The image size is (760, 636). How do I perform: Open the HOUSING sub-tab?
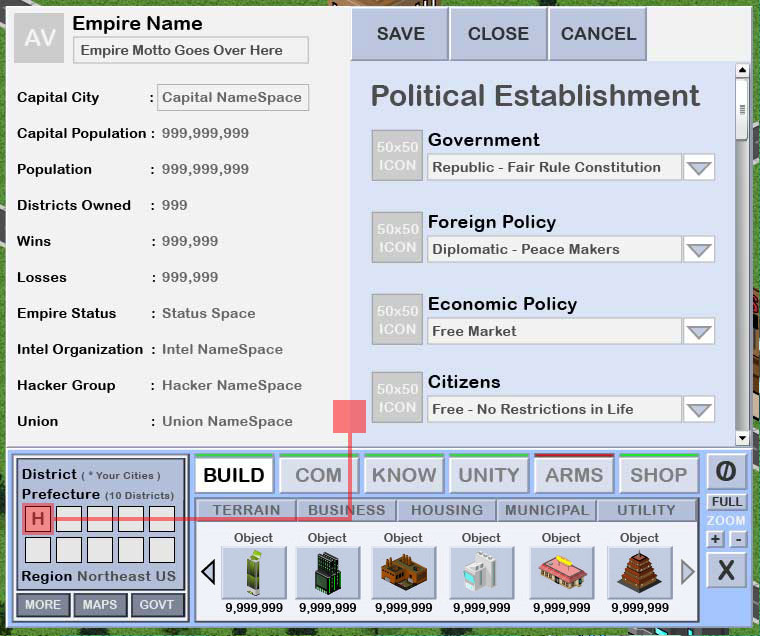click(447, 510)
